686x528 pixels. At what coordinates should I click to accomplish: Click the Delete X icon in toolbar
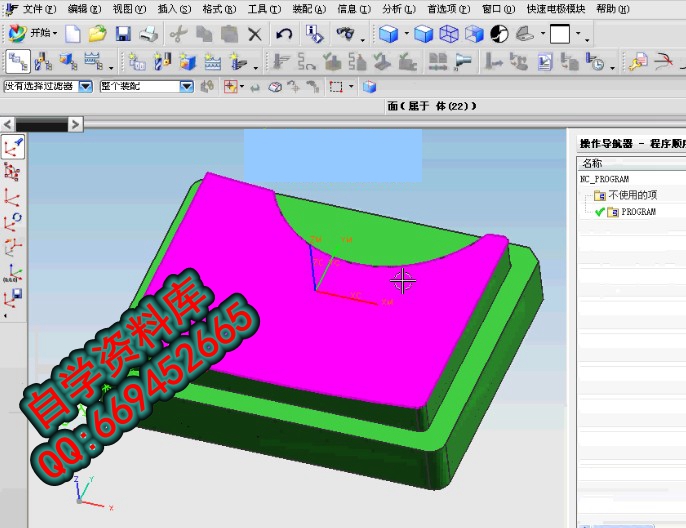click(x=255, y=34)
